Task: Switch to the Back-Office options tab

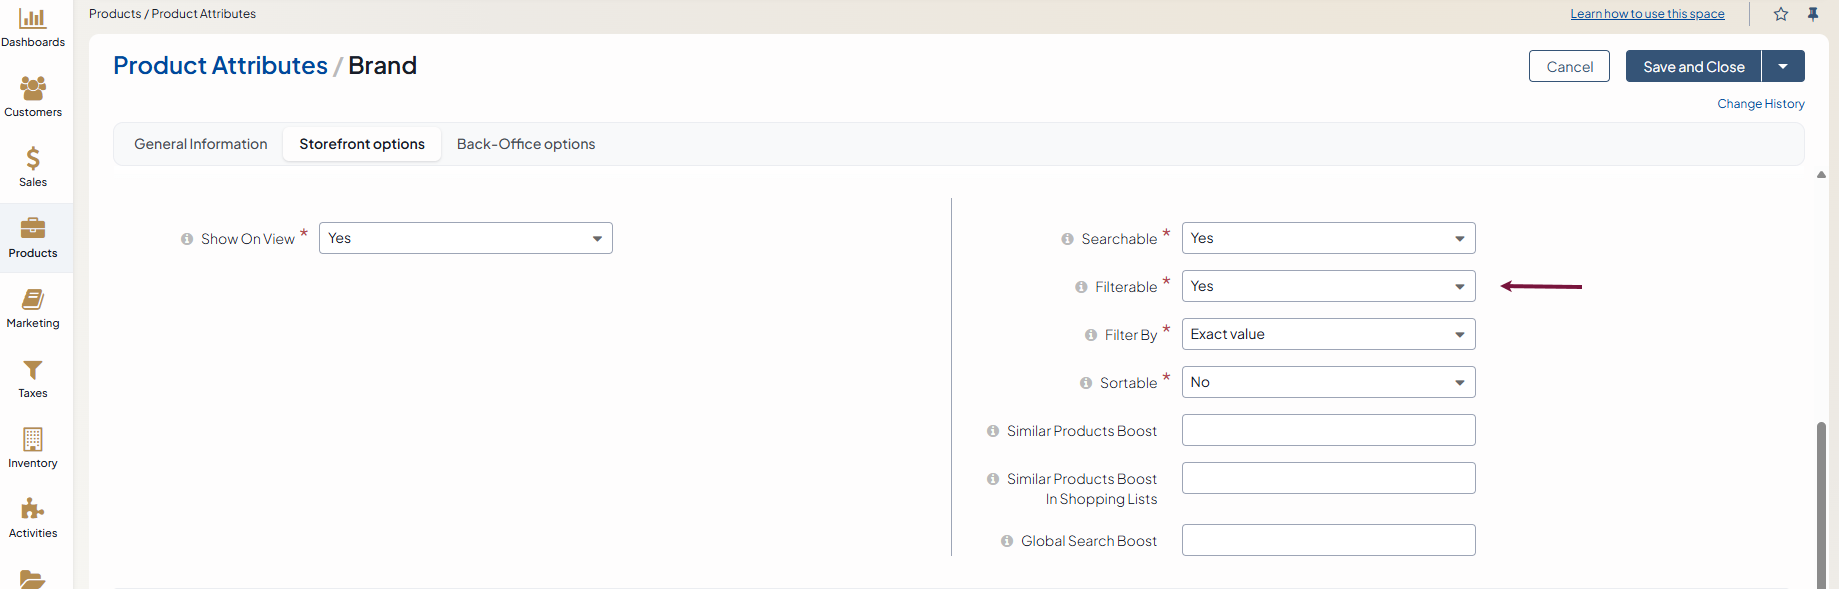Action: point(526,144)
